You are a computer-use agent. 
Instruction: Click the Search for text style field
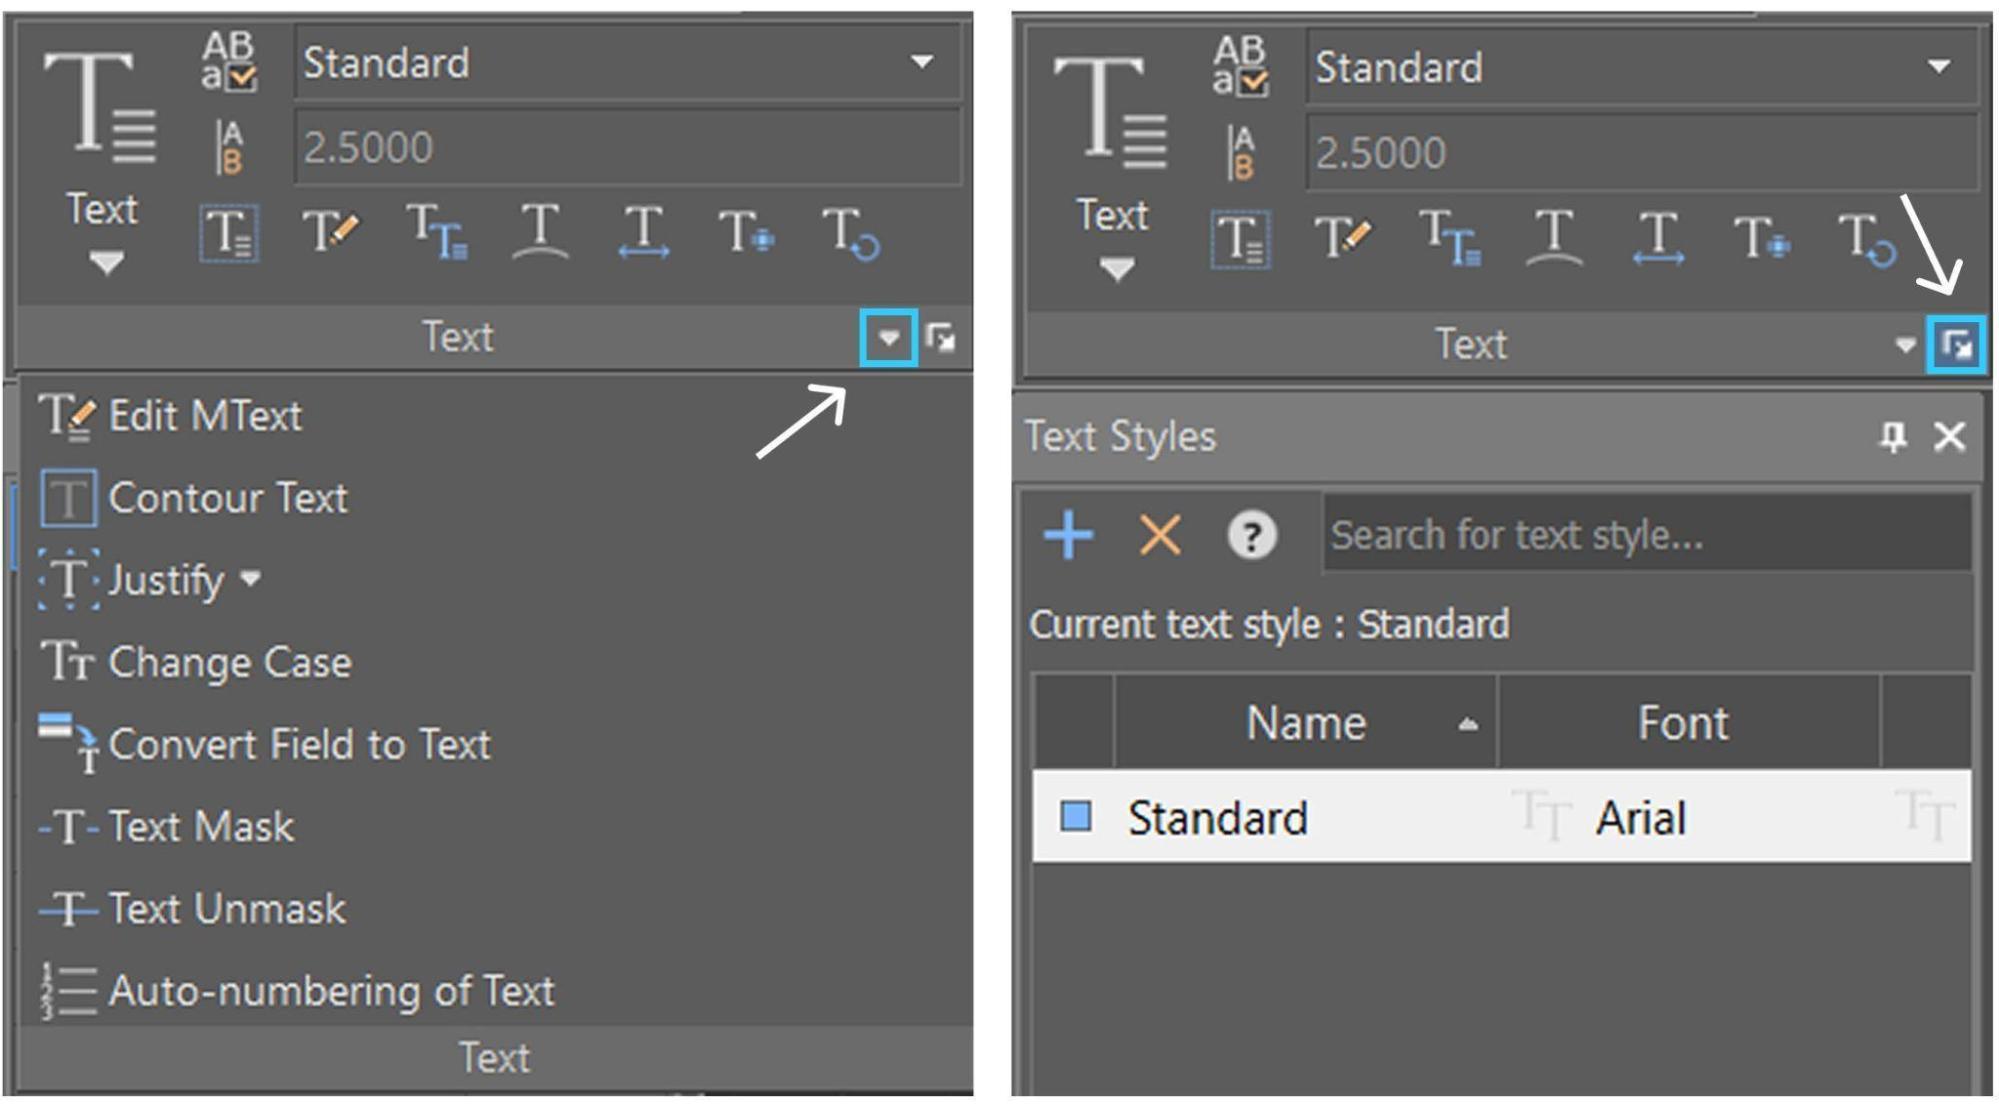pos(1647,535)
